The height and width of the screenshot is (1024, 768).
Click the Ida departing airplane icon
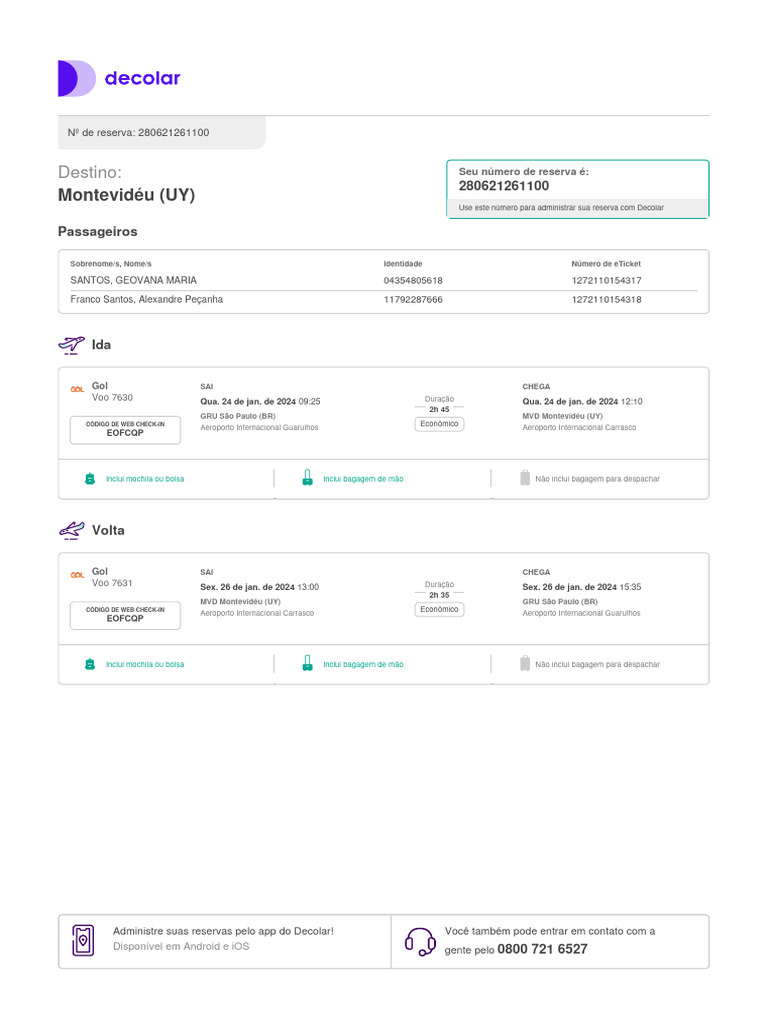tap(71, 345)
